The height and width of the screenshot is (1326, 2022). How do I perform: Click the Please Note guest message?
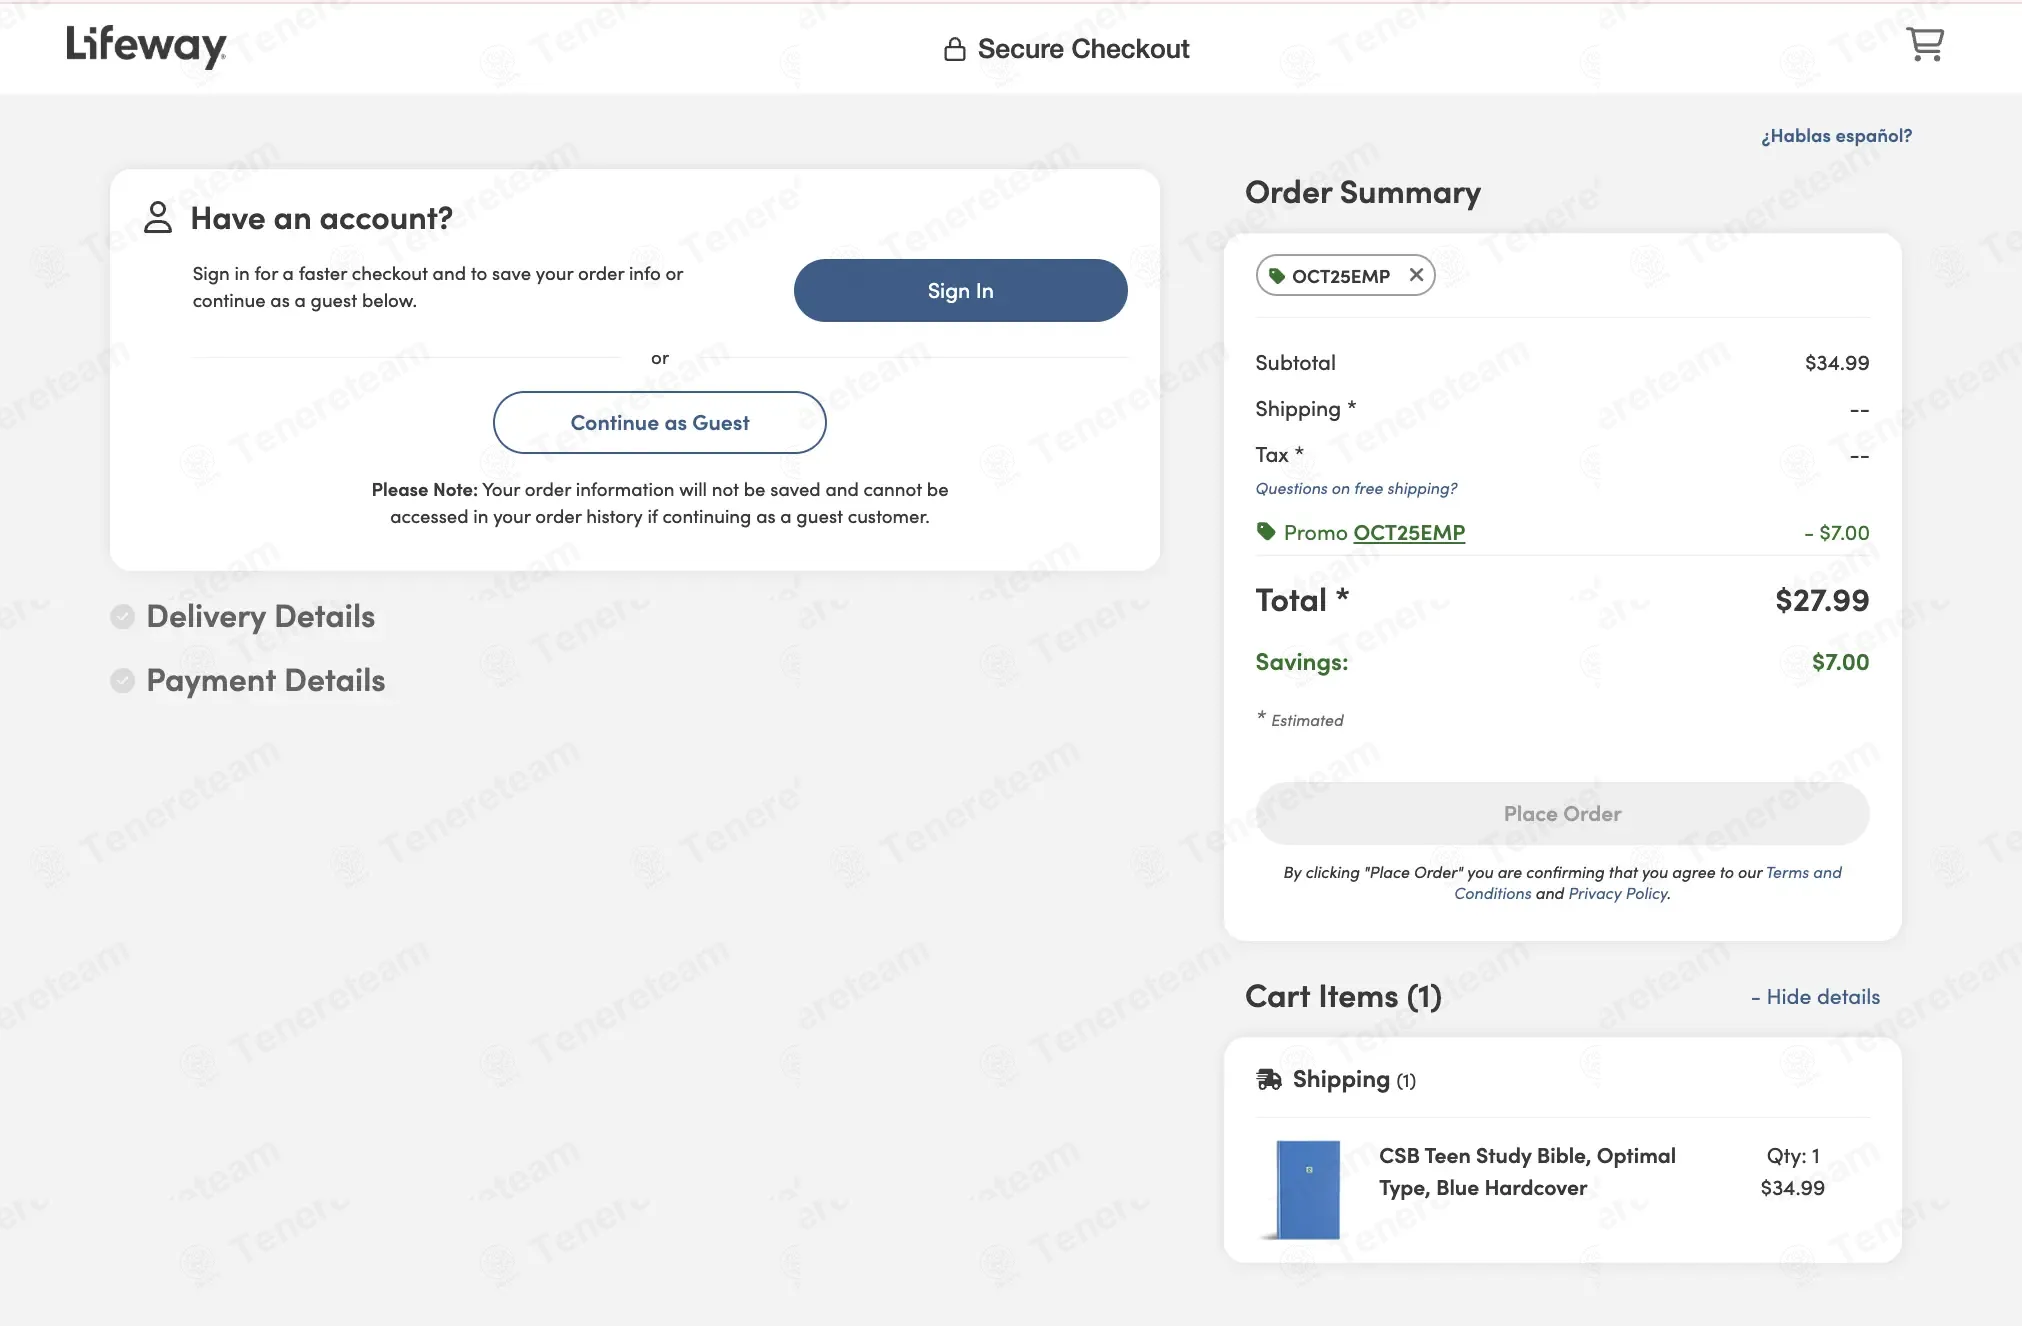pos(660,503)
